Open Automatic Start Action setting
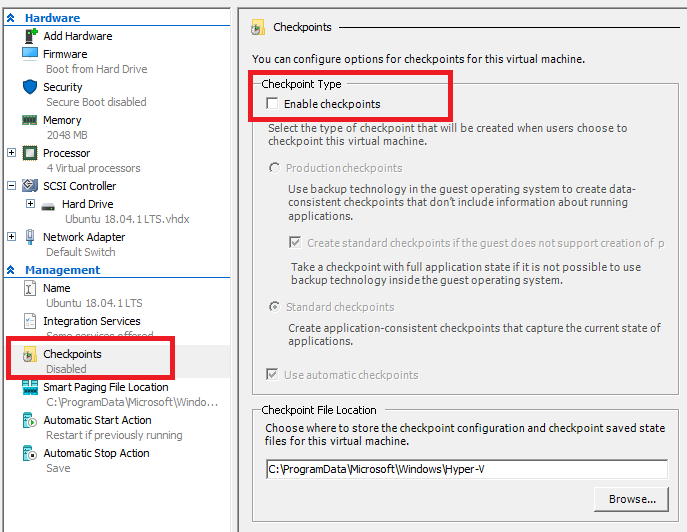Image resolution: width=687 pixels, height=532 pixels. 97,420
